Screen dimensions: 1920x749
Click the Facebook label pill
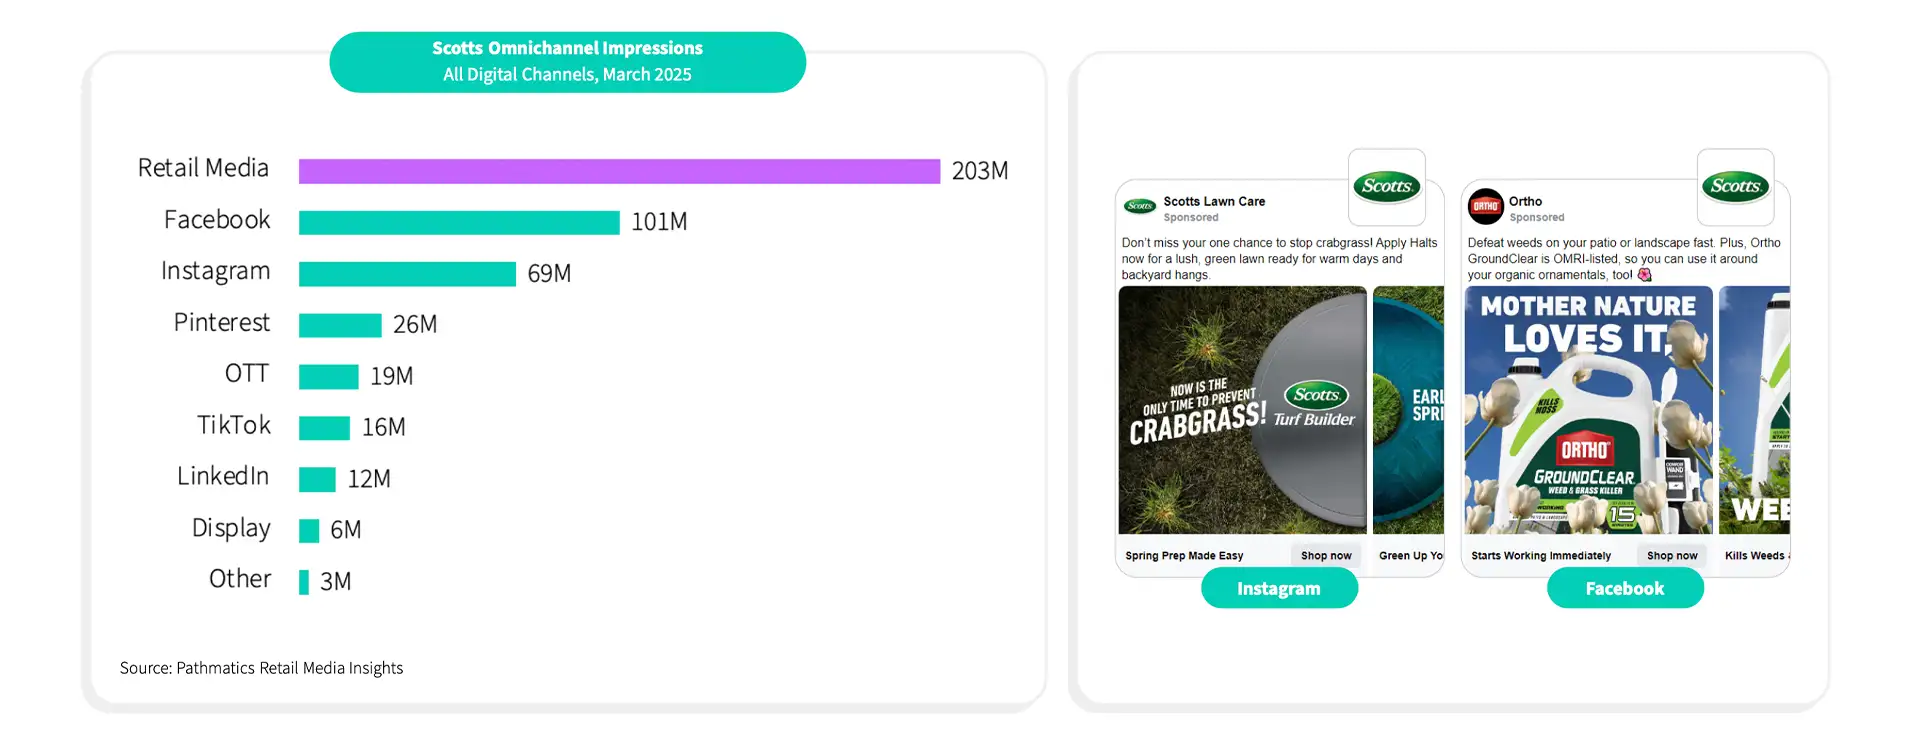[1625, 588]
